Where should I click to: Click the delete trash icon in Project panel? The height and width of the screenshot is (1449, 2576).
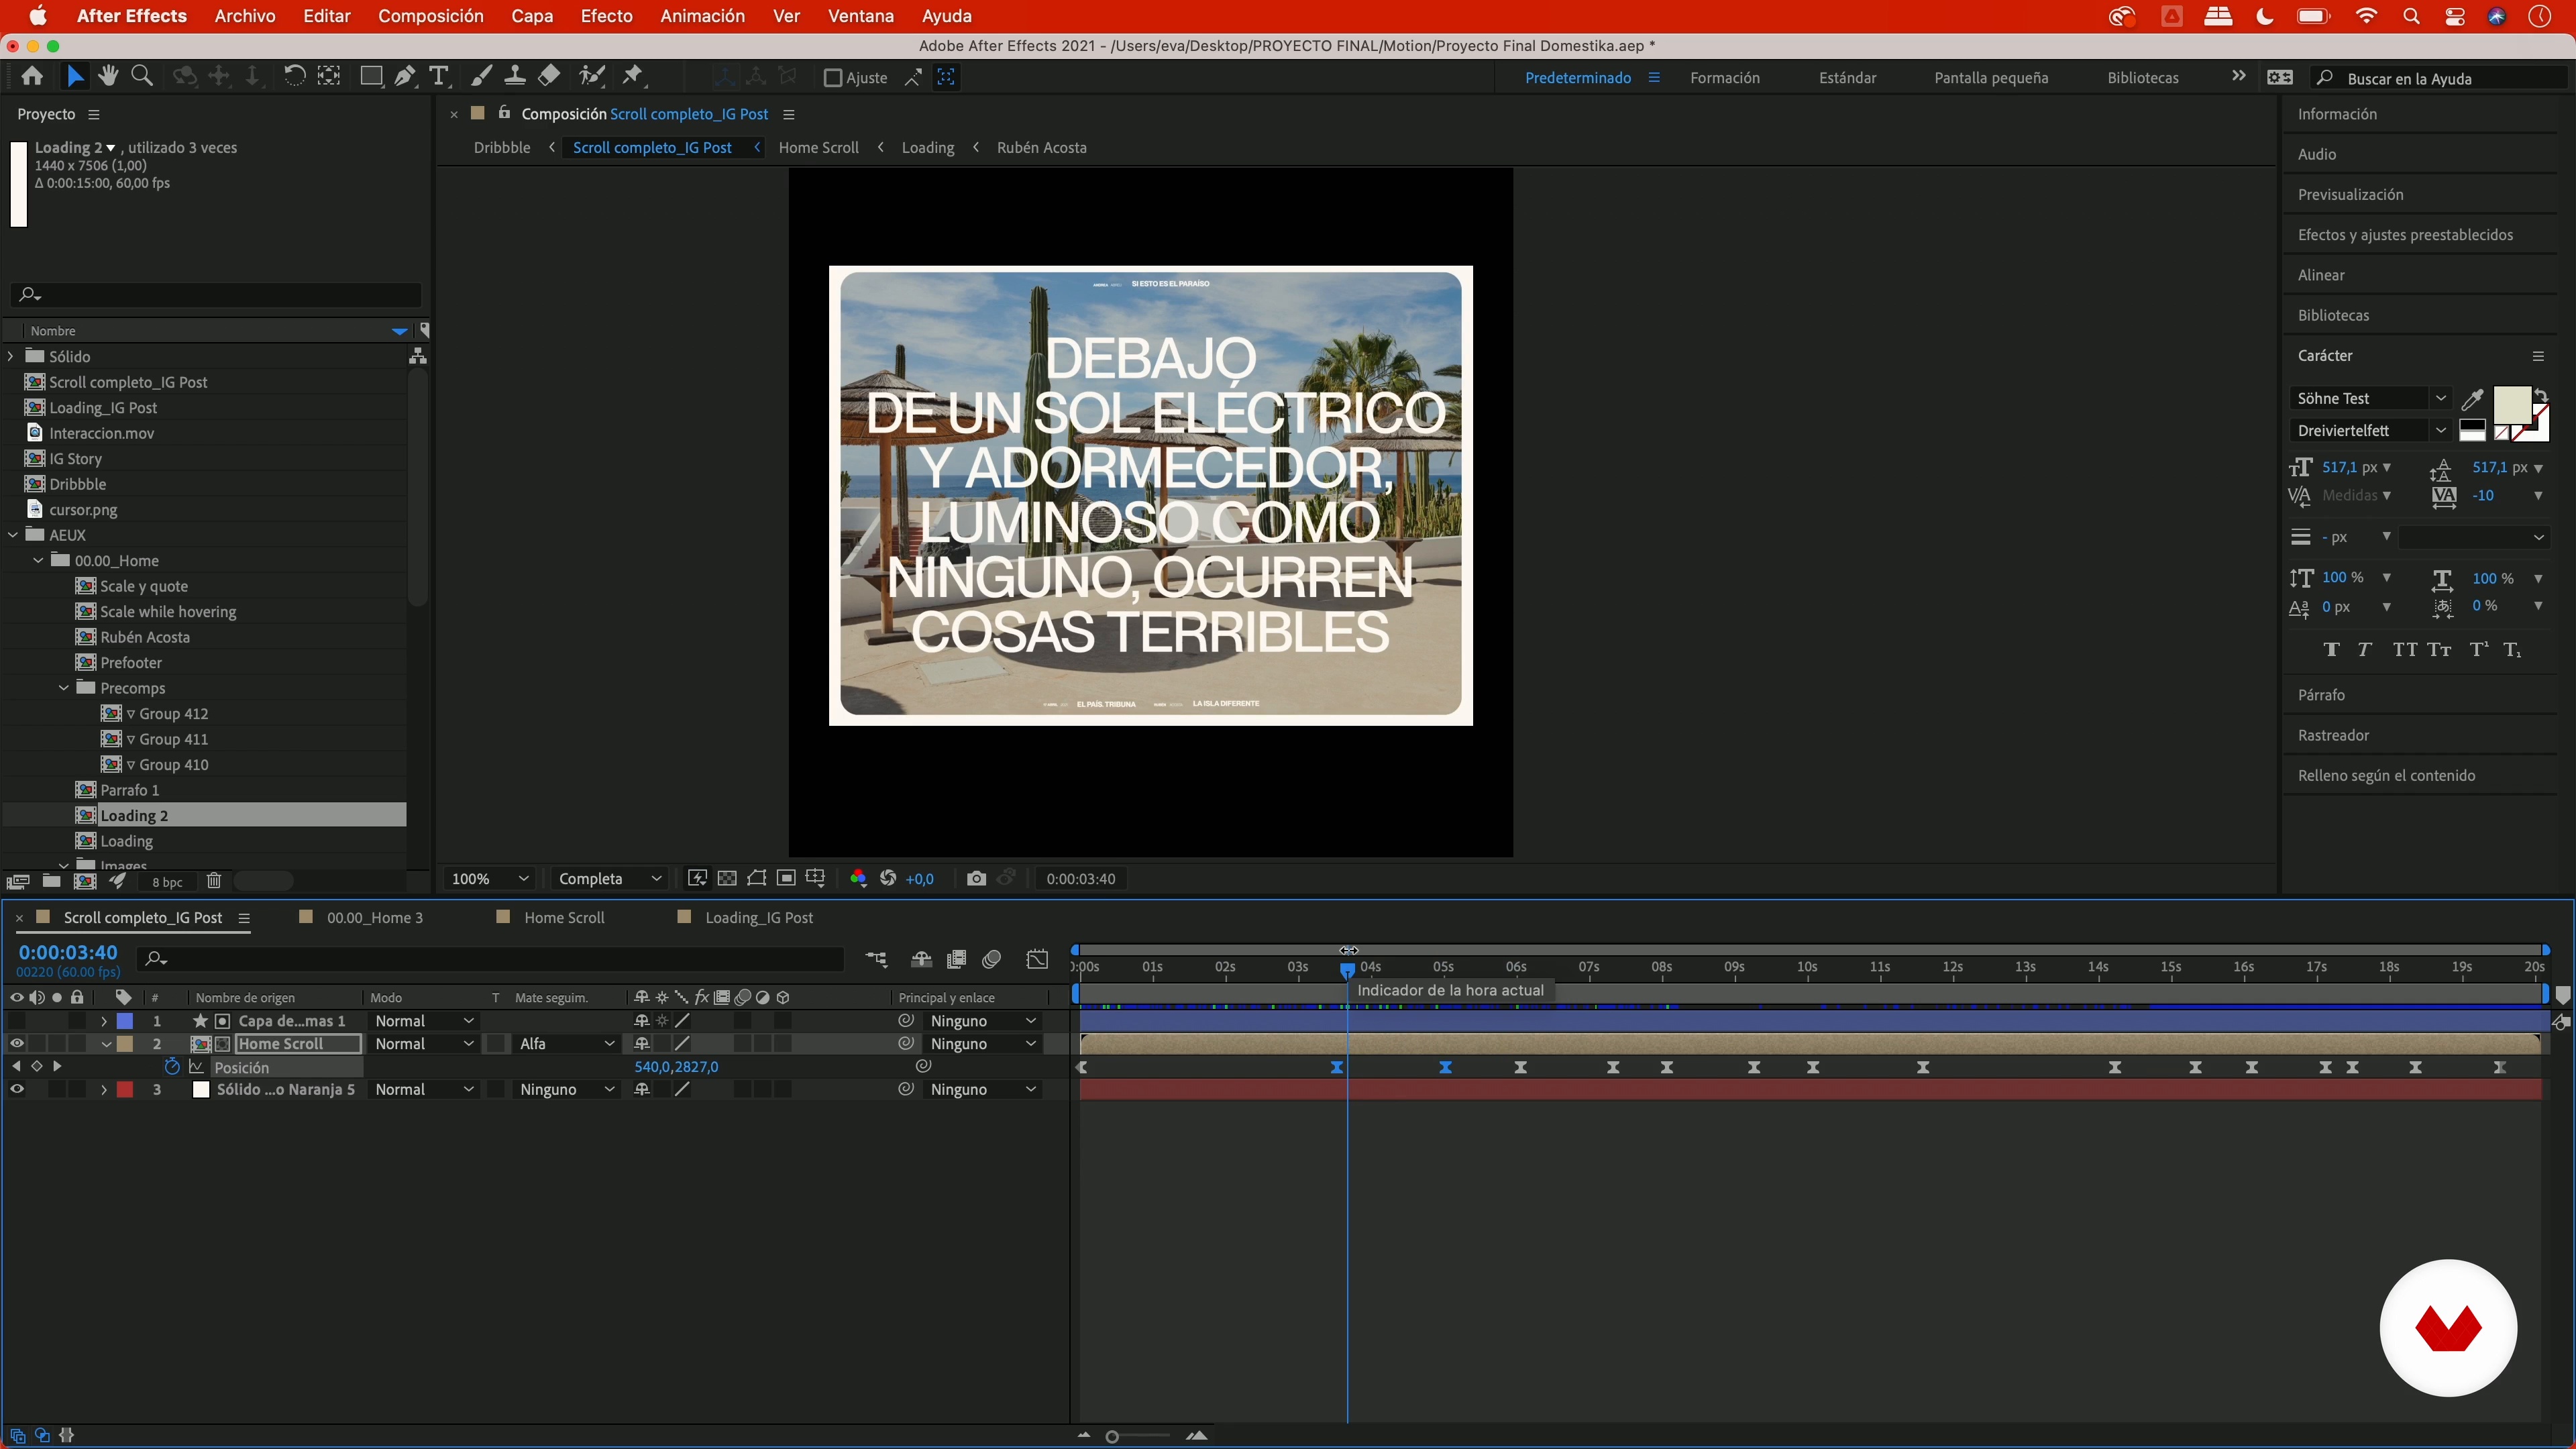coord(213,881)
